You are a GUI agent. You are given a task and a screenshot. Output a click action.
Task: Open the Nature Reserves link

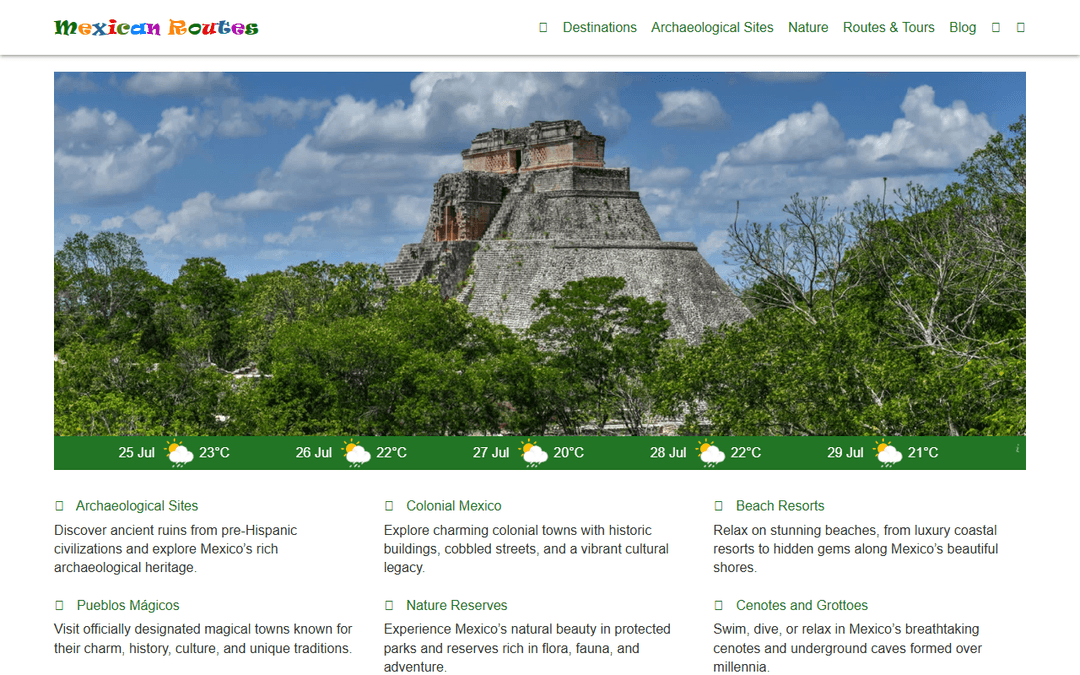[x=456, y=605]
